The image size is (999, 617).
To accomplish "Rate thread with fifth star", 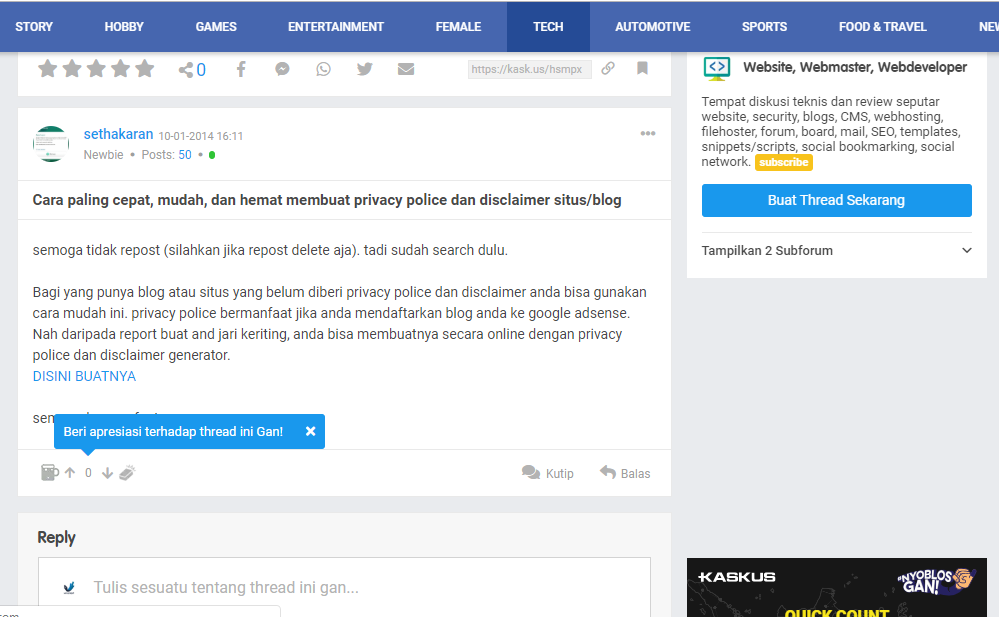I will tap(145, 68).
